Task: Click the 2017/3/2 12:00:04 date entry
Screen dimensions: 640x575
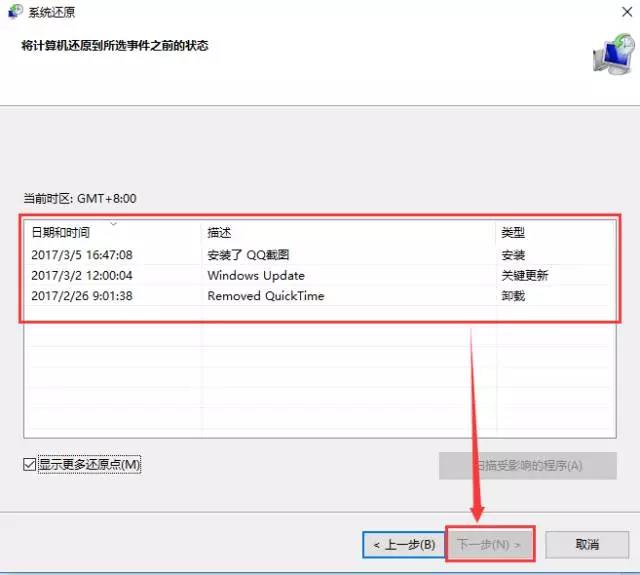Action: point(82,275)
